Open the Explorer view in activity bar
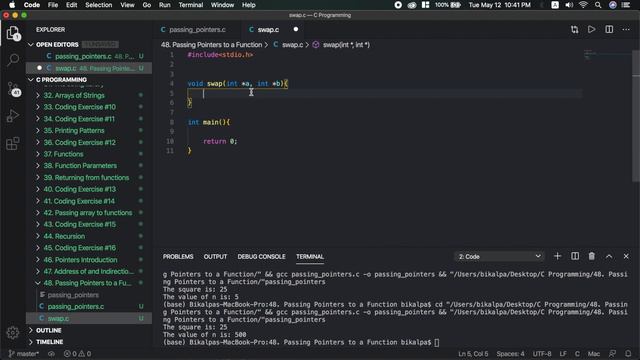 point(13,33)
